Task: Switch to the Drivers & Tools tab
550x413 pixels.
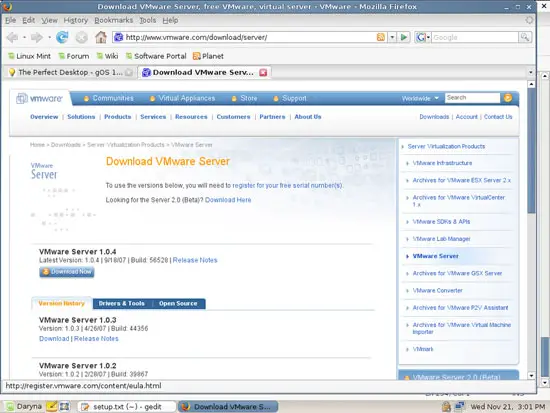Action: (122, 304)
